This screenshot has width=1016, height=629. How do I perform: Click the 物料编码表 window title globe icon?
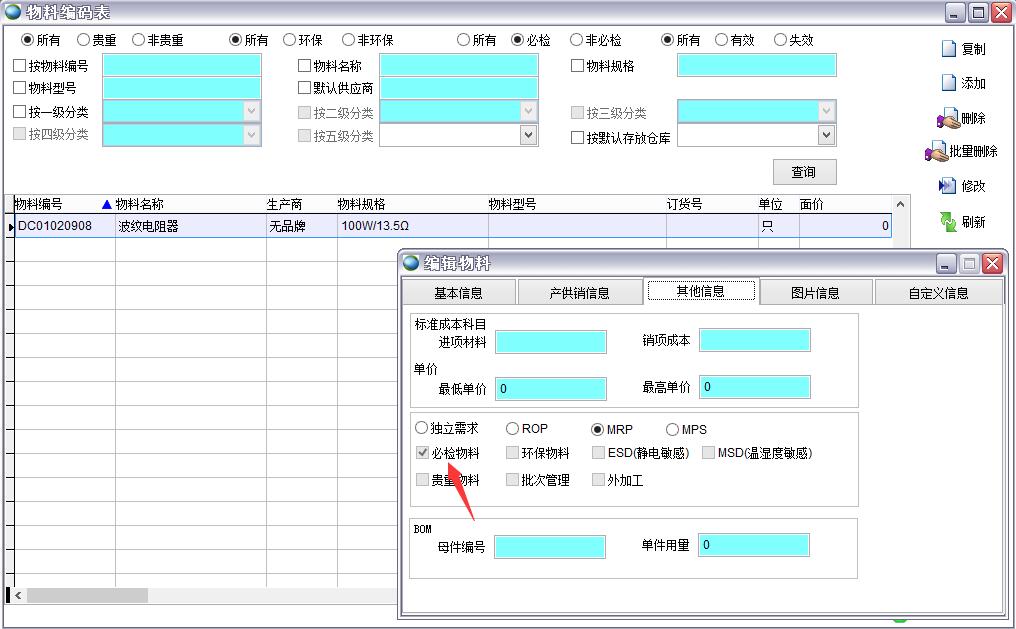click(13, 12)
